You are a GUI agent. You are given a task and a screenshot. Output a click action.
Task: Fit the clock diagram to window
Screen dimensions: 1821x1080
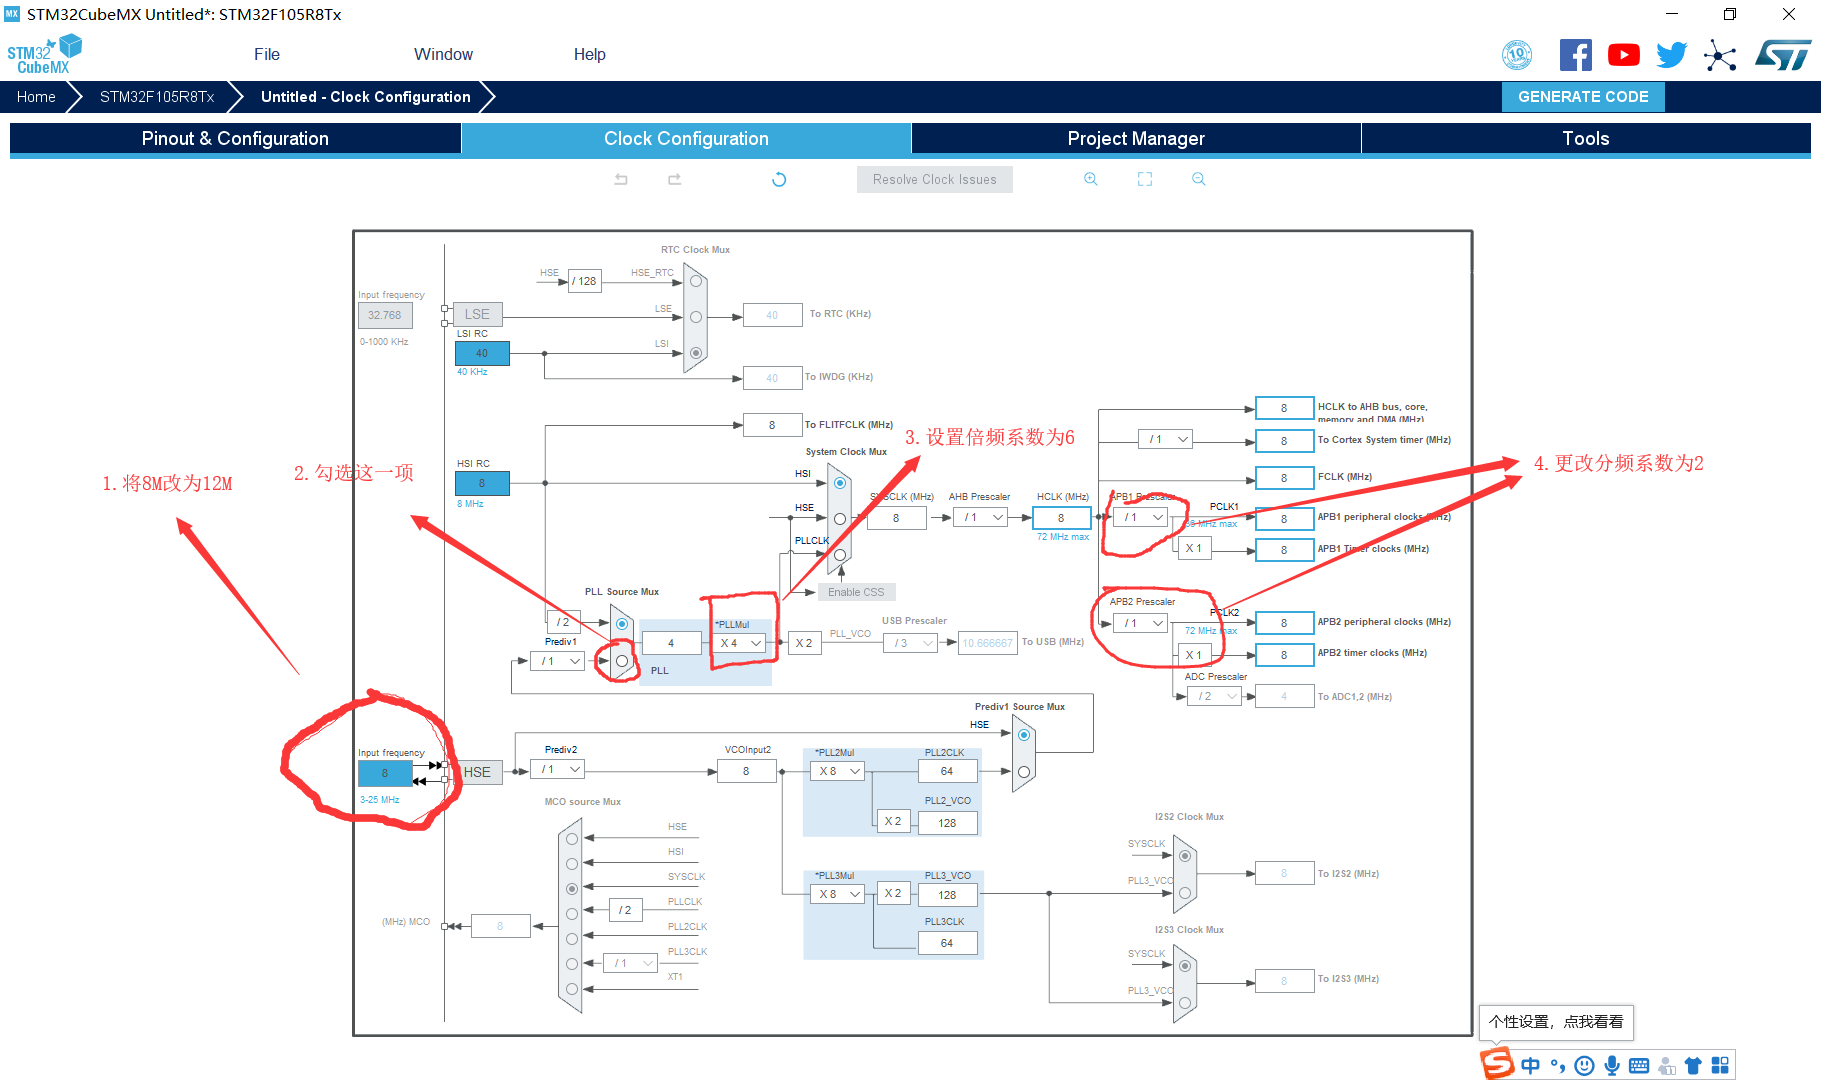click(1145, 179)
